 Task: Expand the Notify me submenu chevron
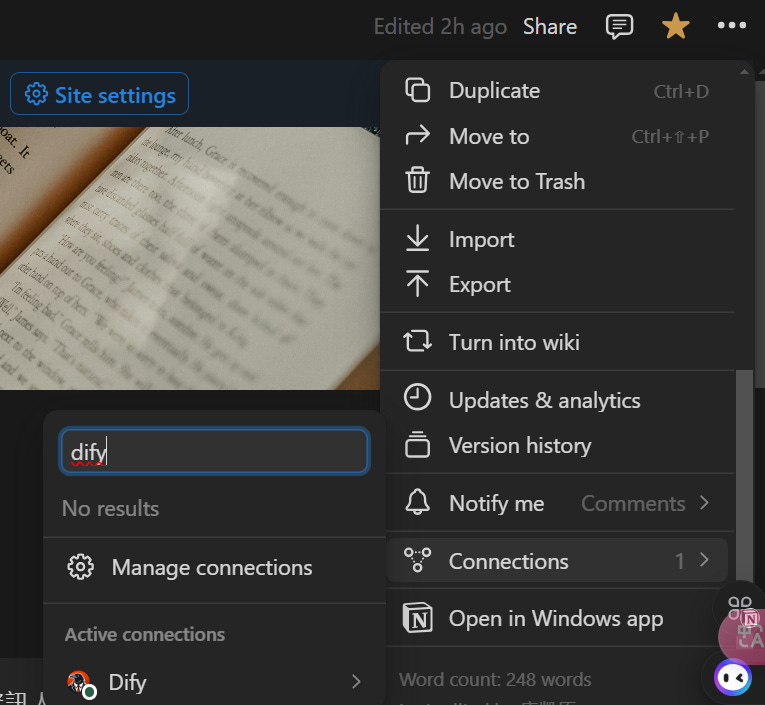[704, 503]
